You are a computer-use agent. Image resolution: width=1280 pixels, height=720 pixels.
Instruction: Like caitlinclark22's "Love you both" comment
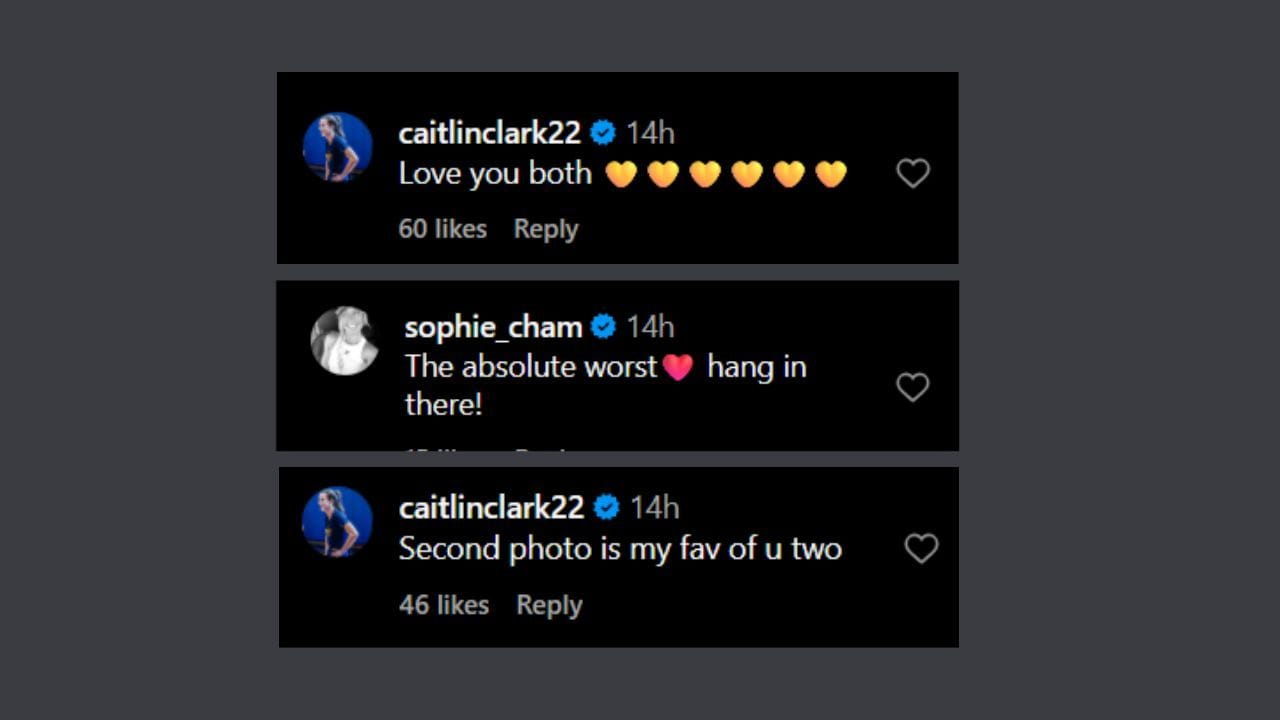click(x=913, y=173)
